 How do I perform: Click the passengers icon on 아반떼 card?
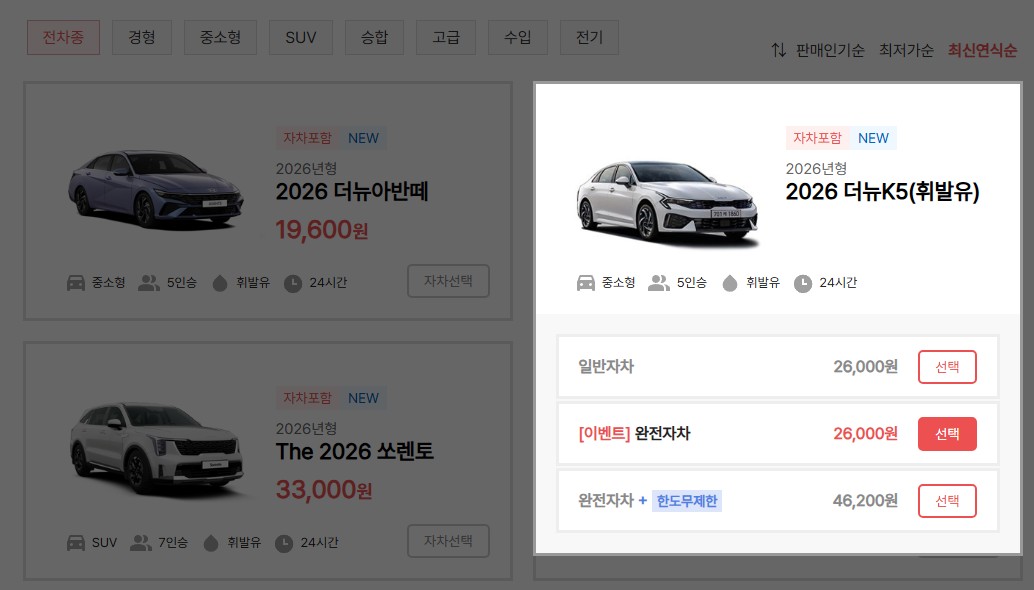(149, 283)
